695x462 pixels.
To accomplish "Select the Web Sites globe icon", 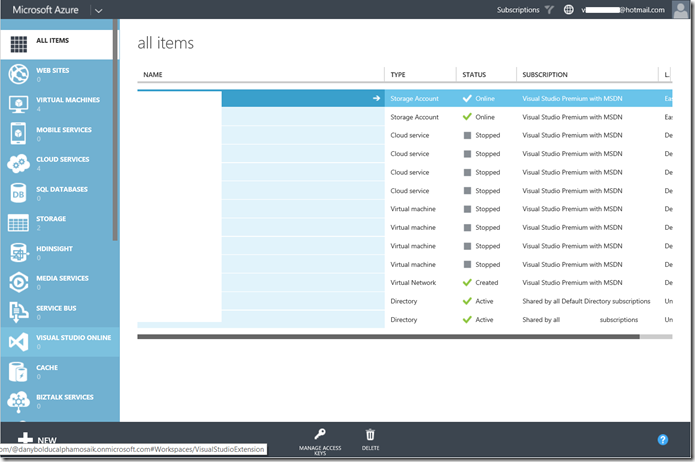I will pos(19,74).
